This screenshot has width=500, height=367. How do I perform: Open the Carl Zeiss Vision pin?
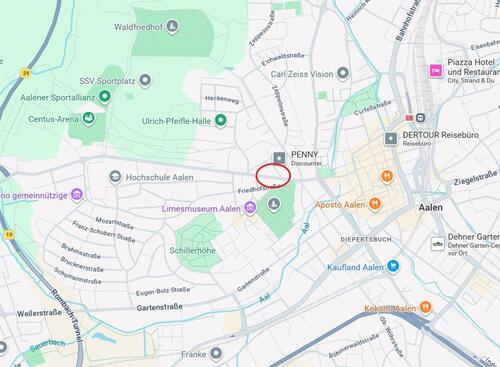343,73
